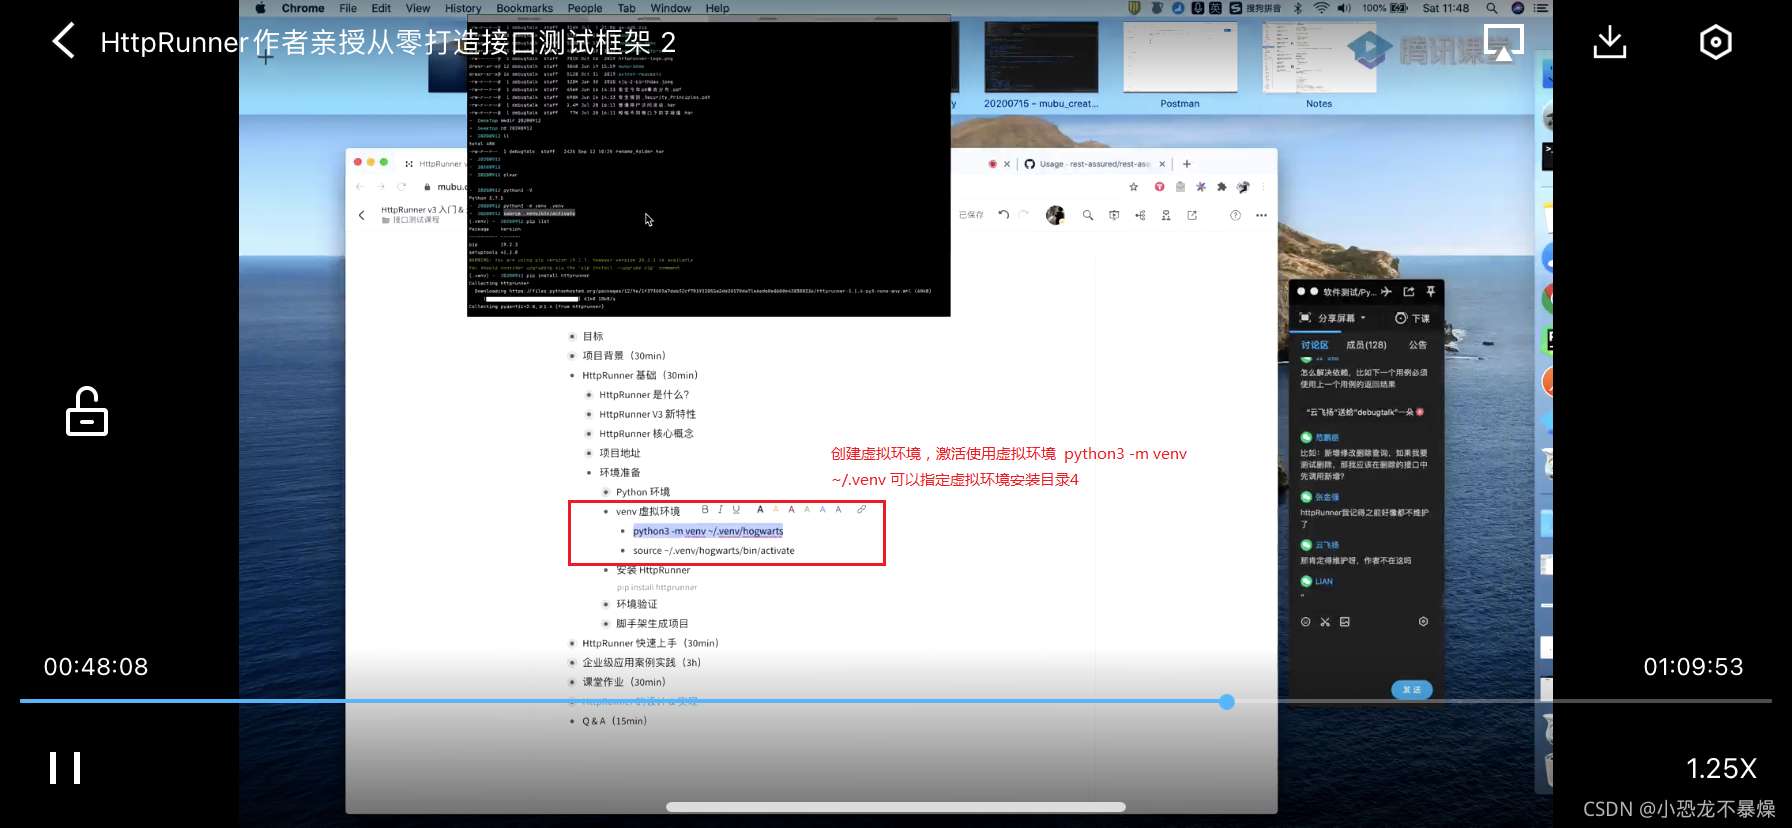The image size is (1792, 828).
Task: Close the Usage rest-assured tab
Action: click(1162, 164)
